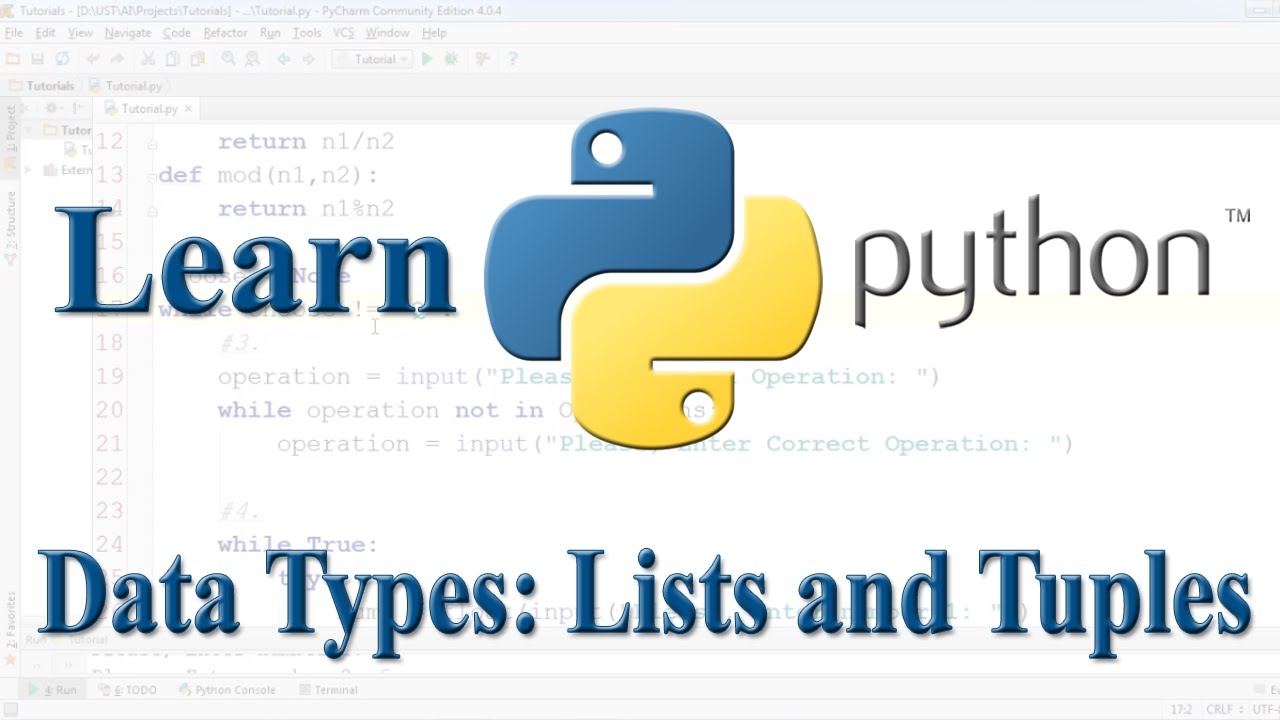
Task: Open the Tools menu
Action: 307,33
